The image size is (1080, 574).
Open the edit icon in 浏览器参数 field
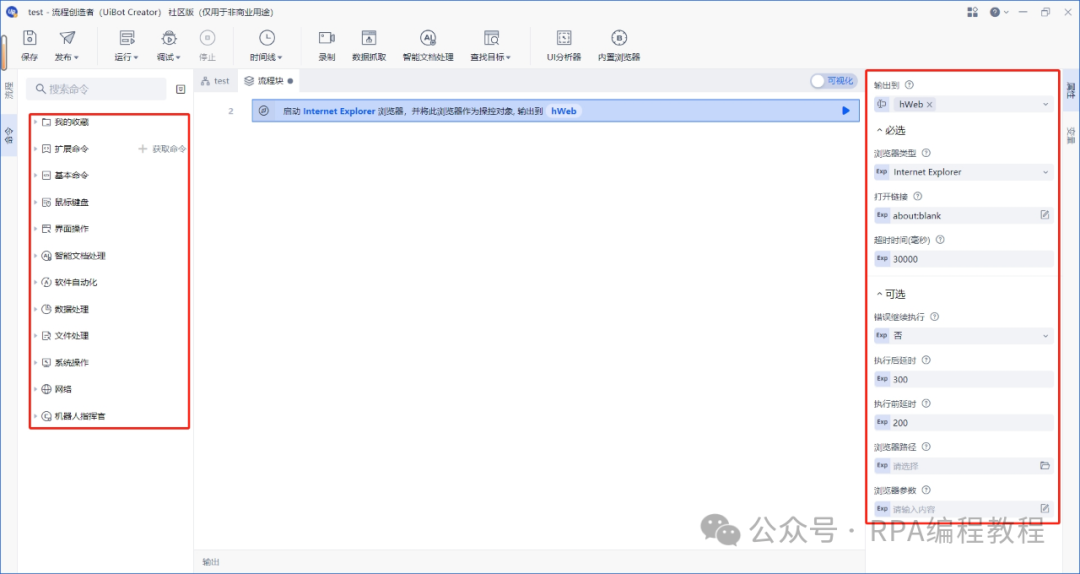coord(1045,509)
